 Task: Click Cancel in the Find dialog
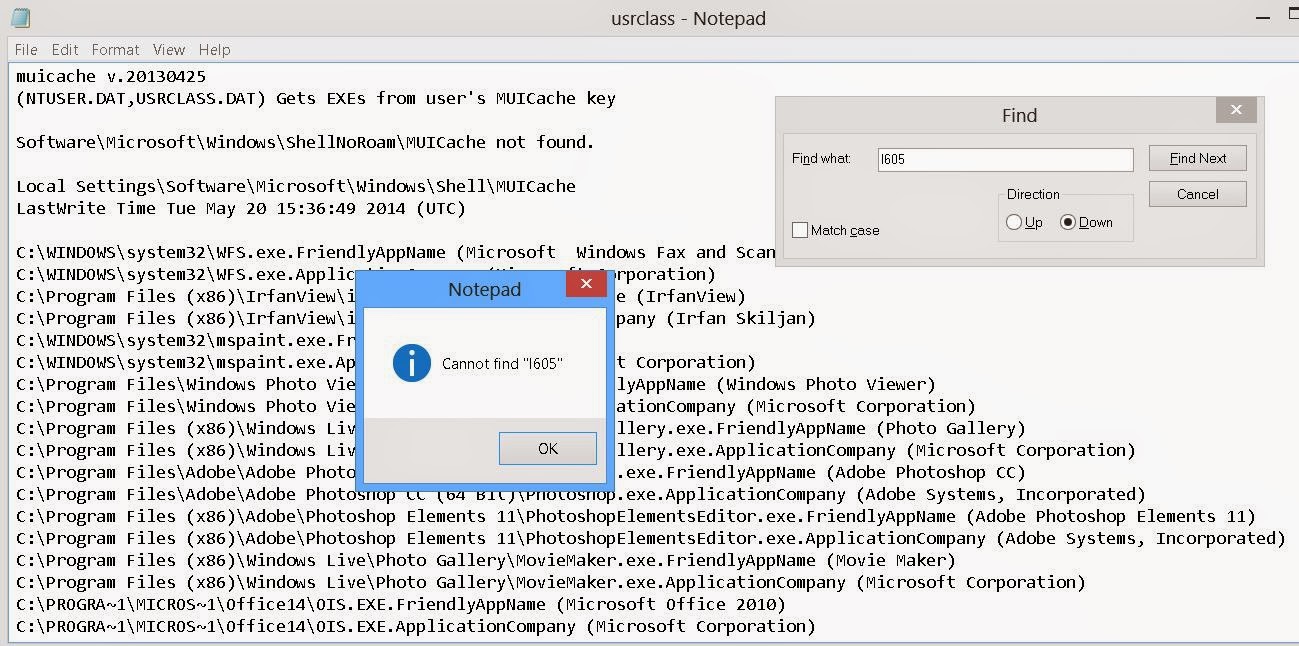coord(1198,194)
